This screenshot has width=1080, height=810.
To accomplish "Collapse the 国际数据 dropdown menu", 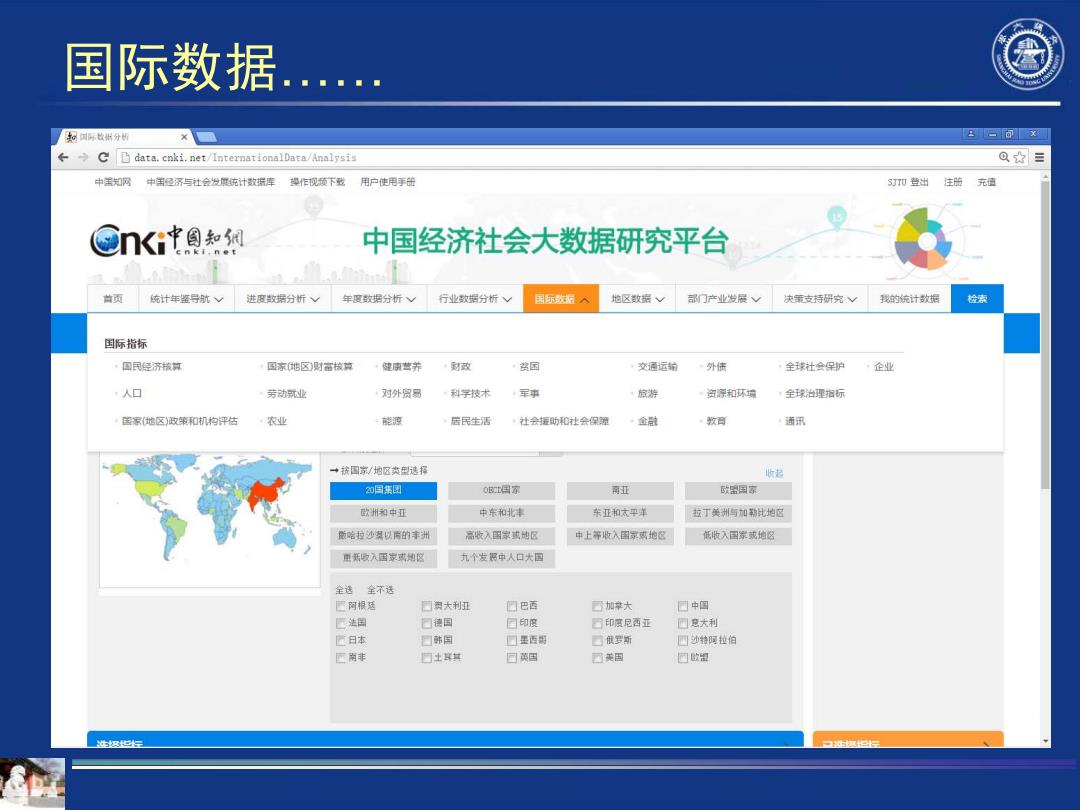I will [561, 299].
